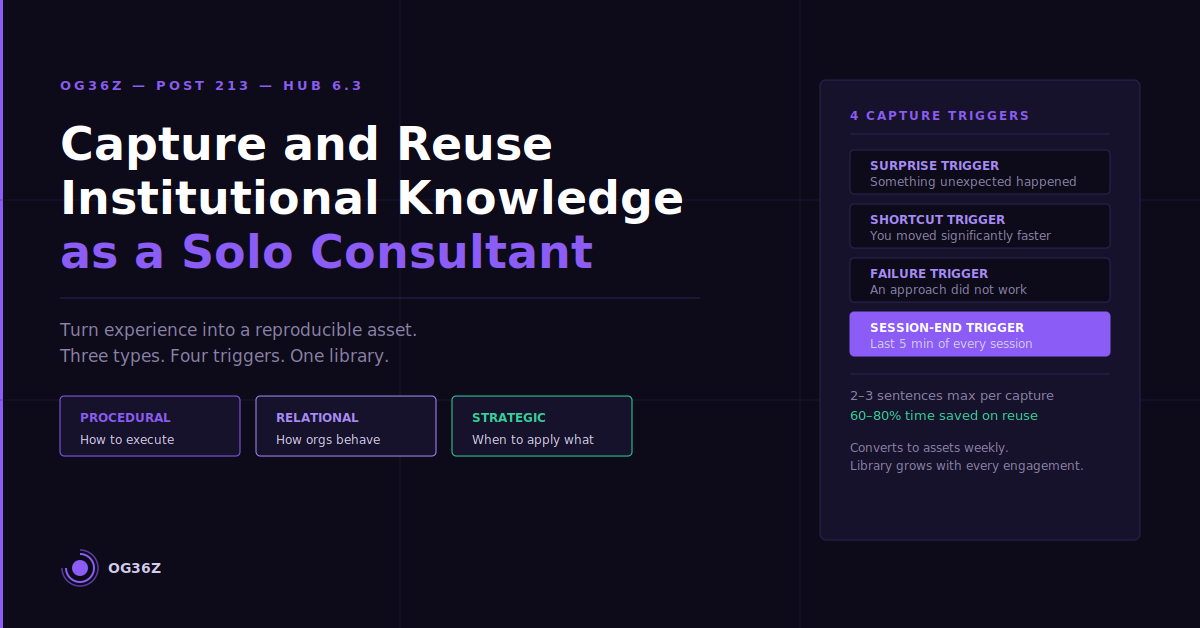
Task: Open the OG36Z — Post 213 breadcrumb
Action: pyautogui.click(x=155, y=85)
